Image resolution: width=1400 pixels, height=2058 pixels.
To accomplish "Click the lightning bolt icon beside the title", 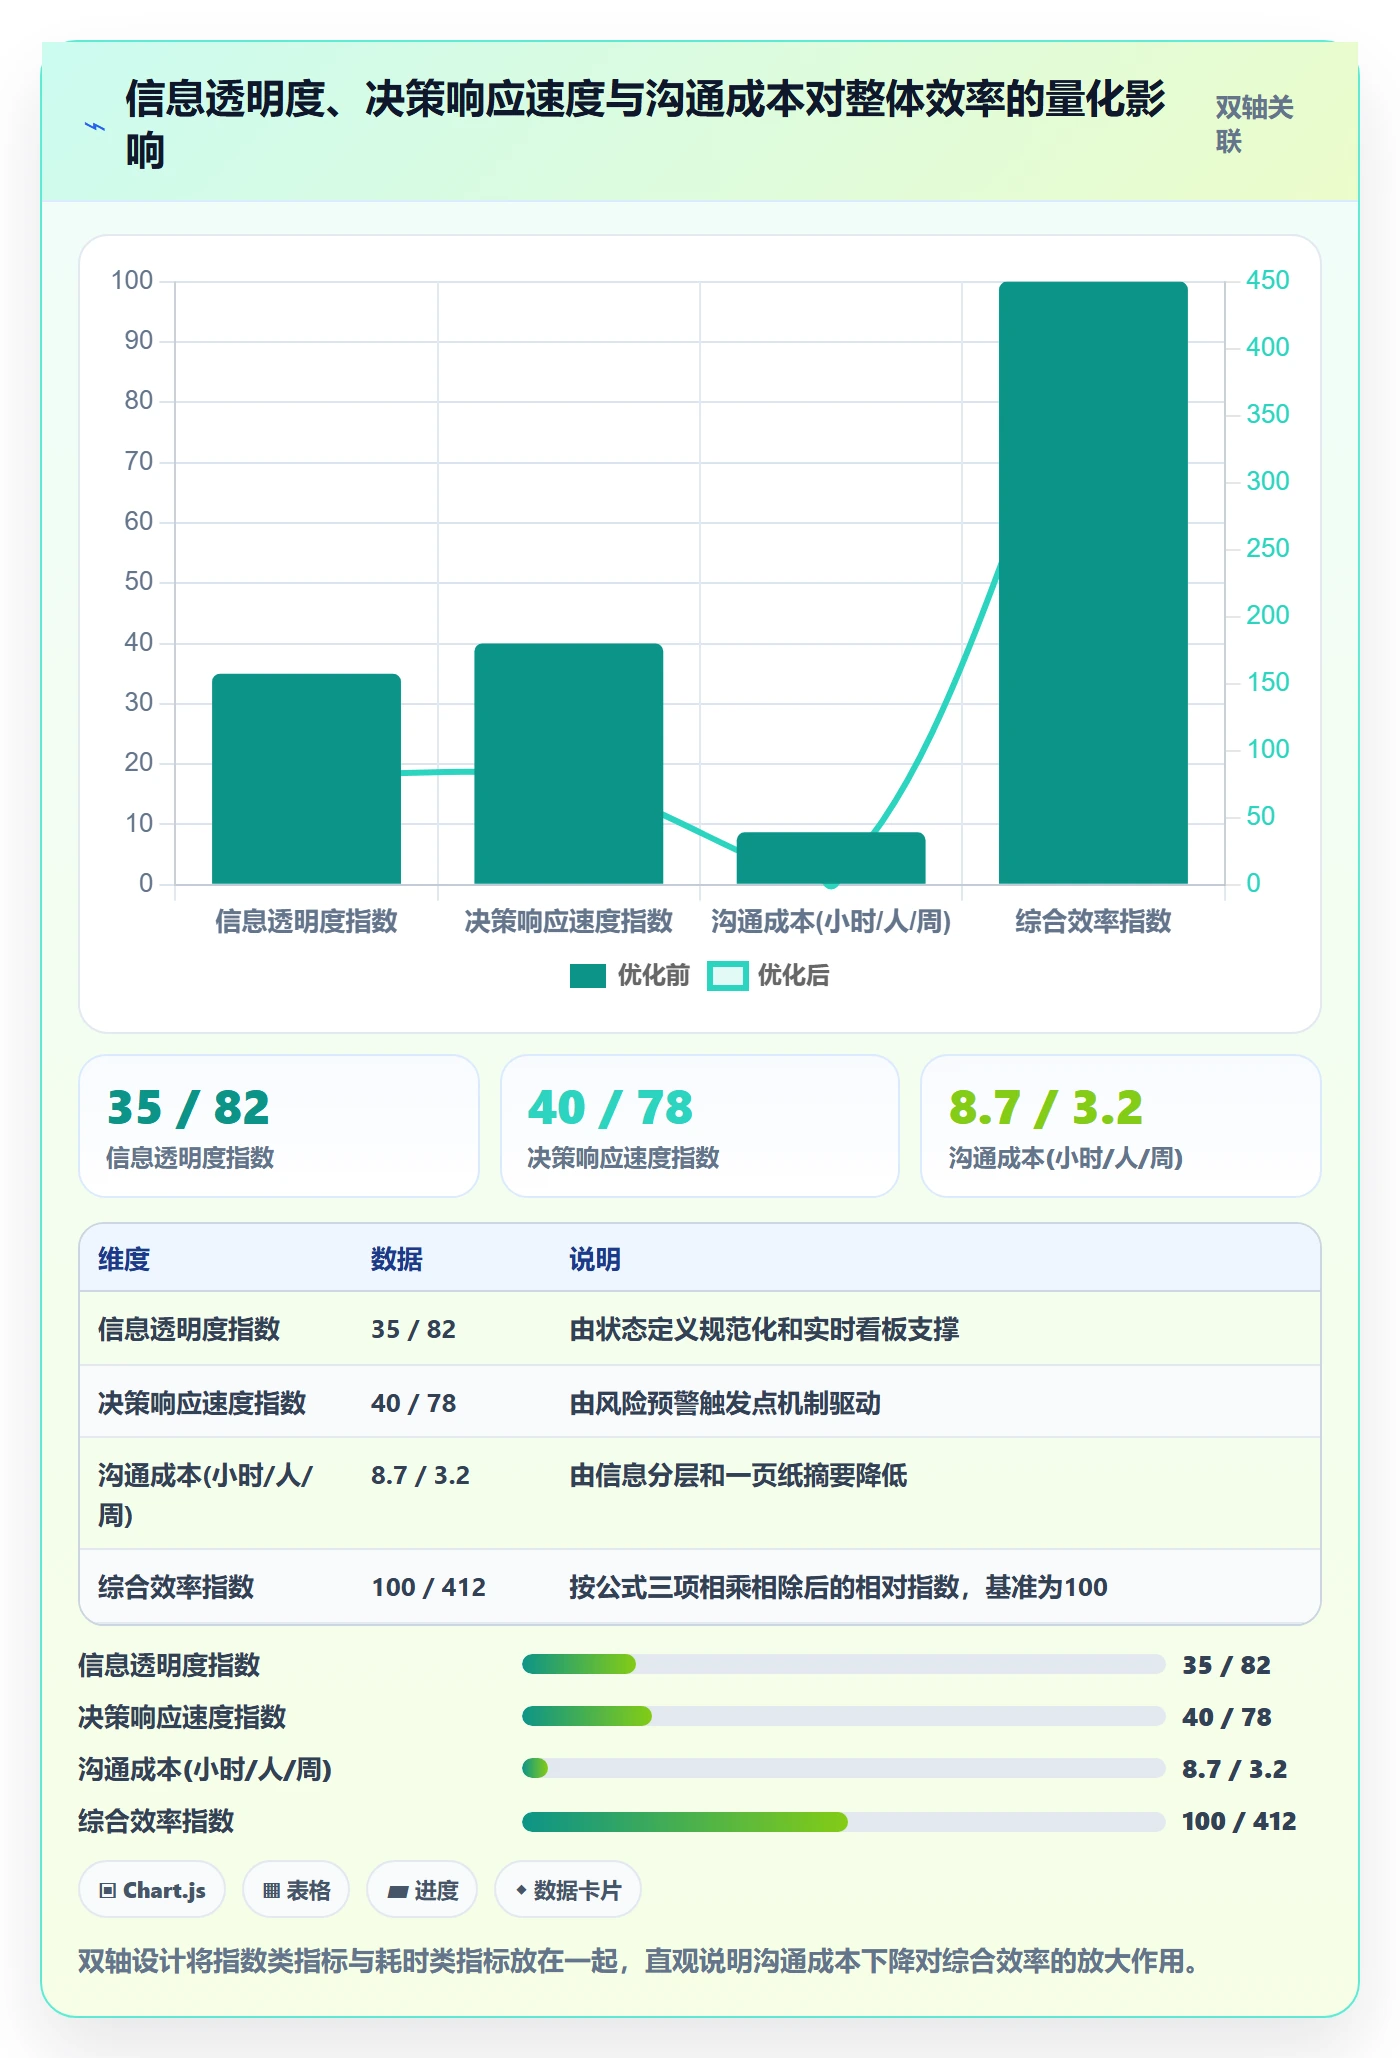I will coord(95,126).
